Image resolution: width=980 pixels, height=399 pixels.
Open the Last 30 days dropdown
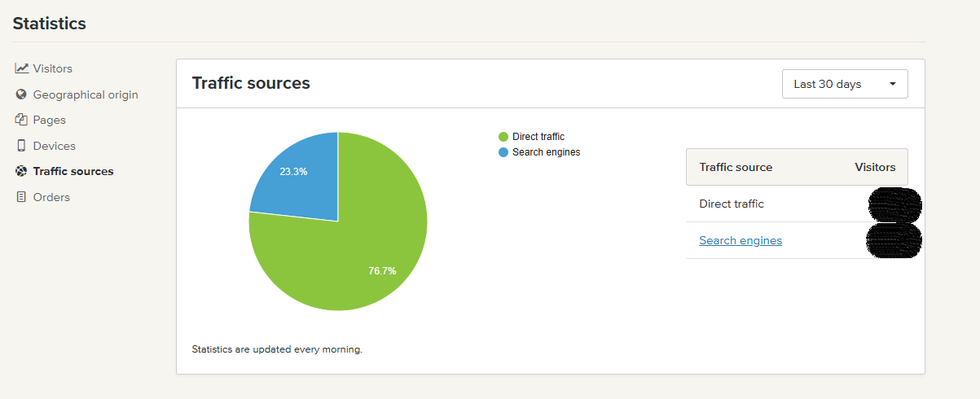coord(845,84)
